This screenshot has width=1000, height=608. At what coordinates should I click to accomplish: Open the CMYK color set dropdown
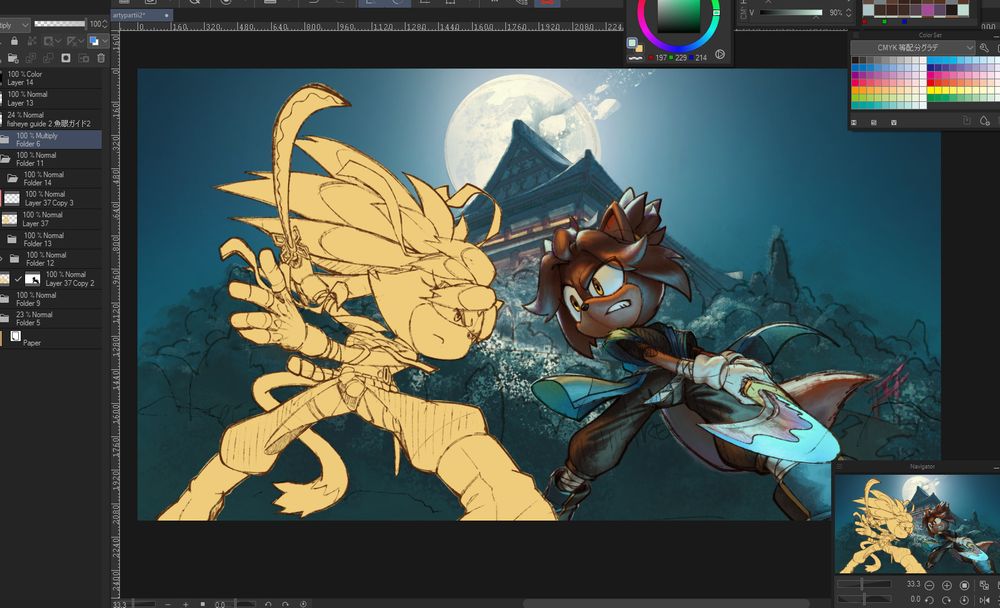tap(913, 48)
